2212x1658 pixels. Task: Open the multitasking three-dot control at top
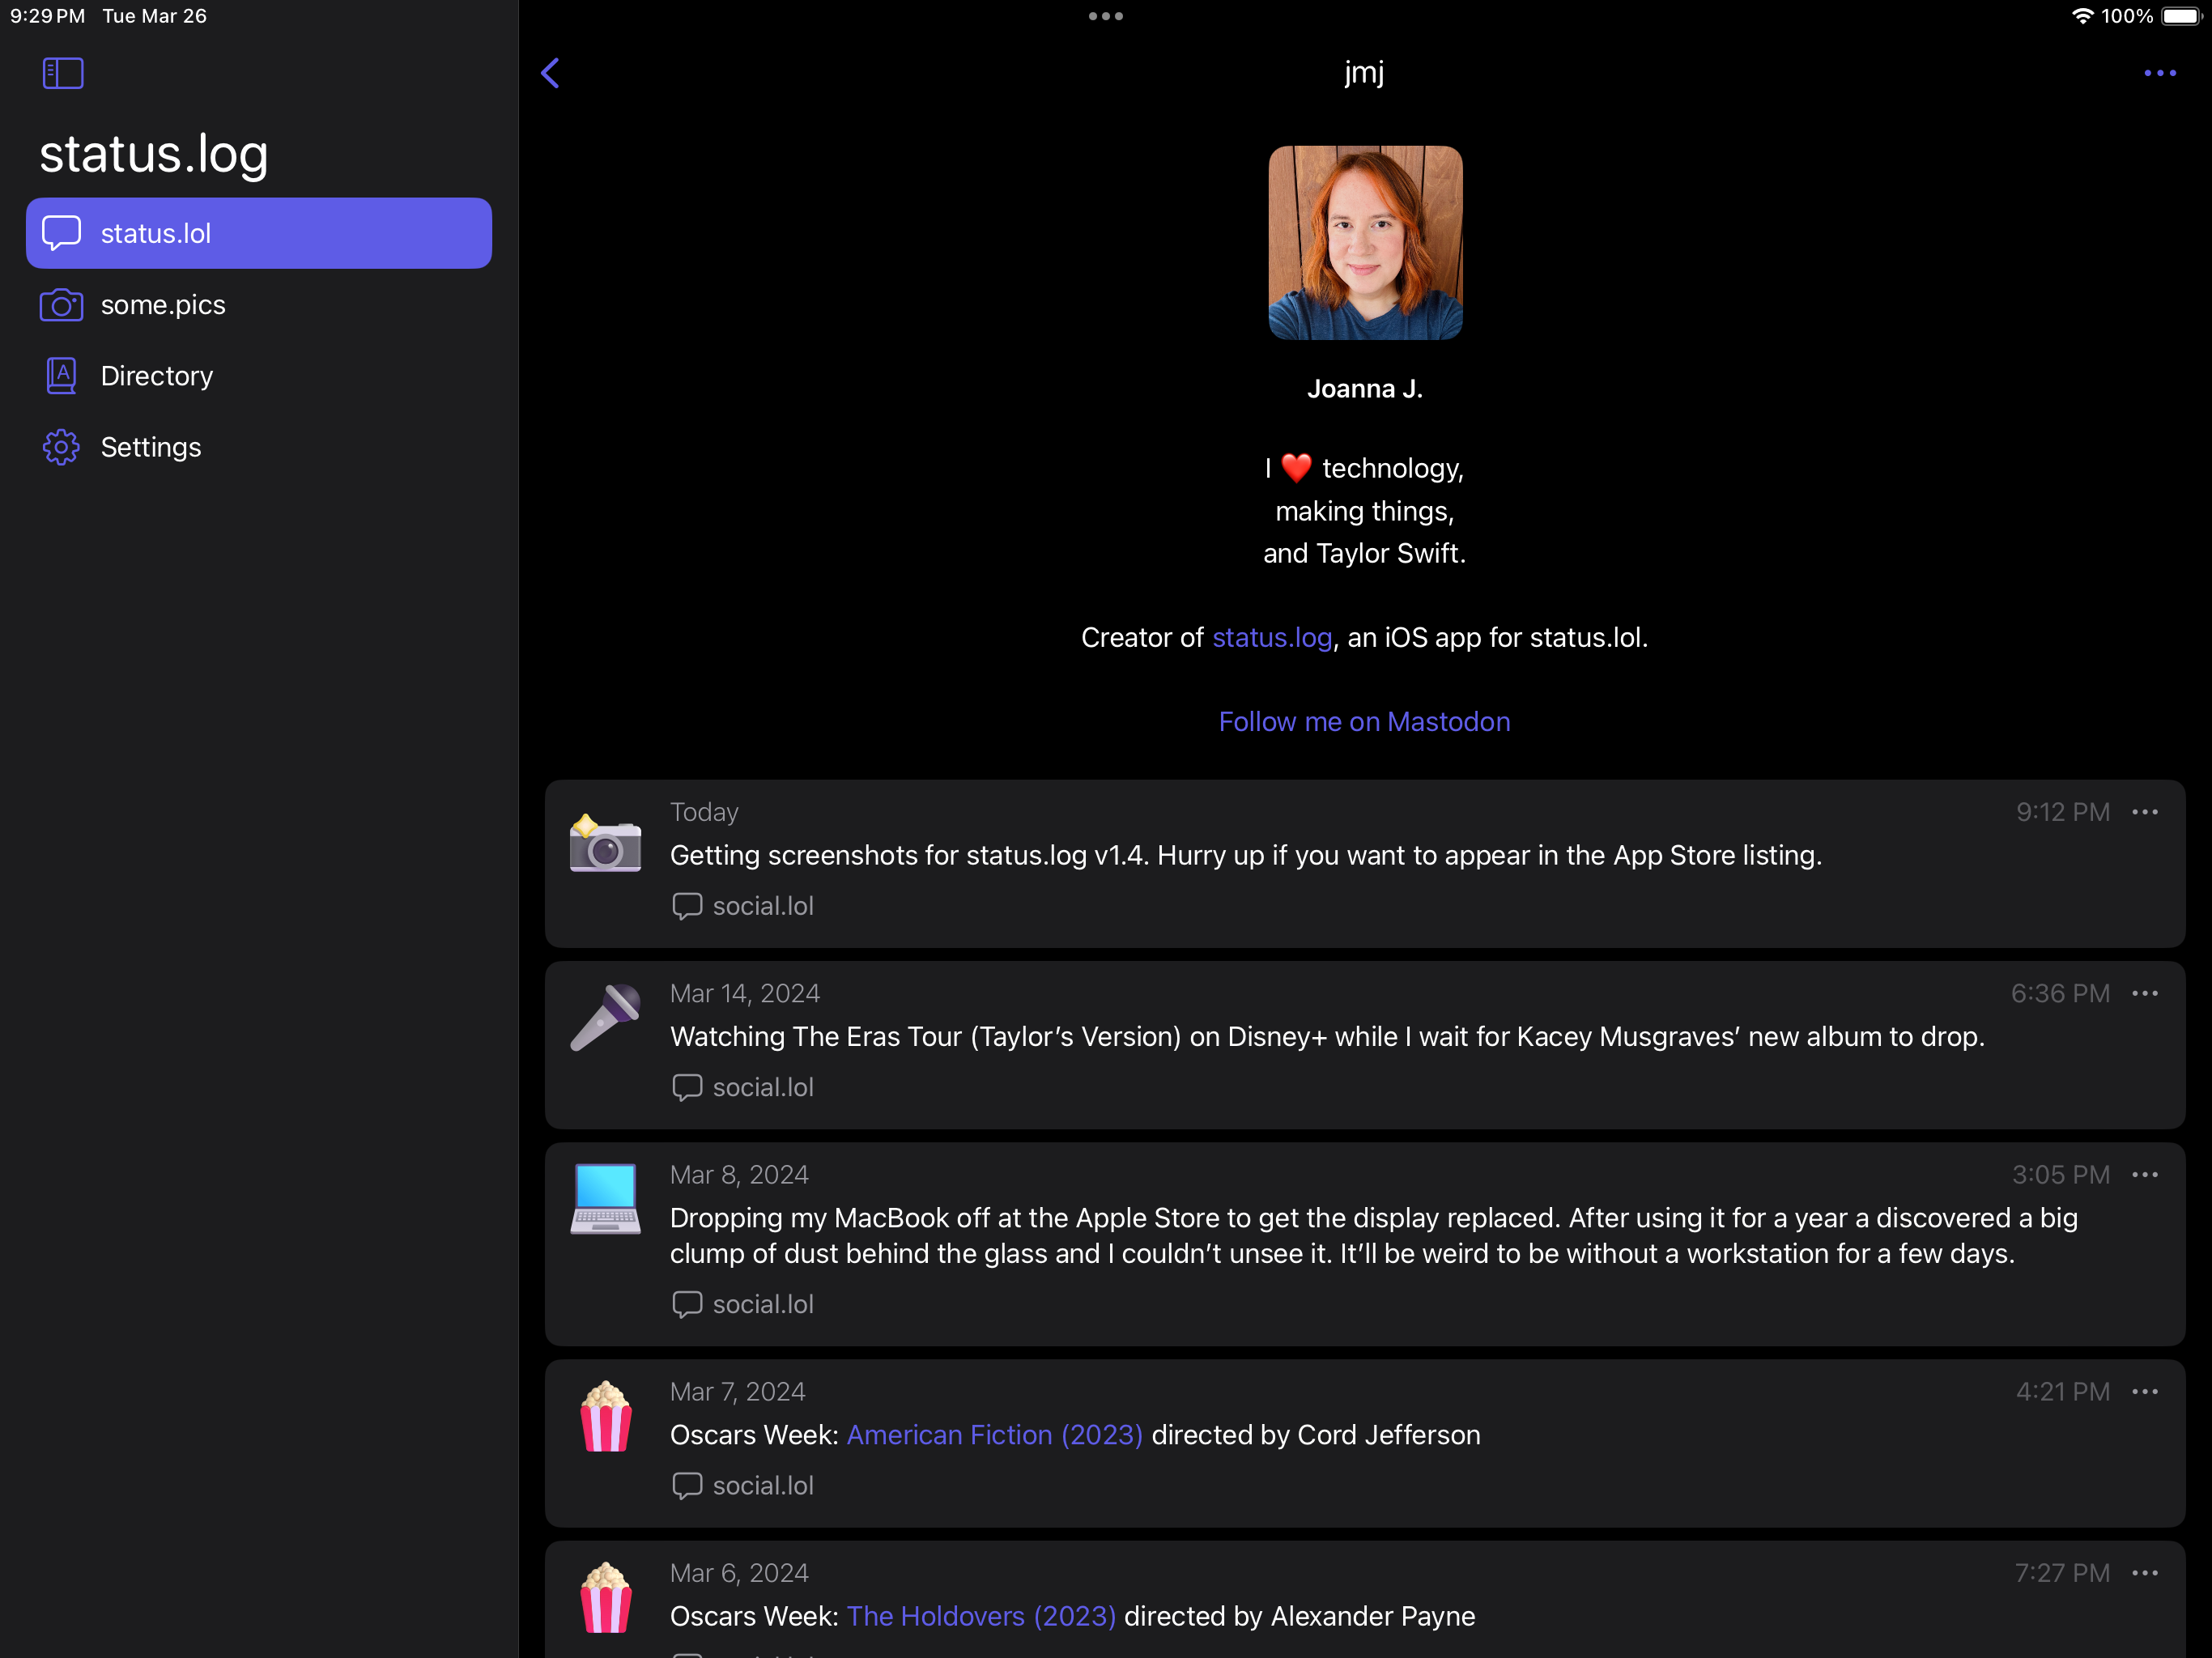coord(1105,16)
